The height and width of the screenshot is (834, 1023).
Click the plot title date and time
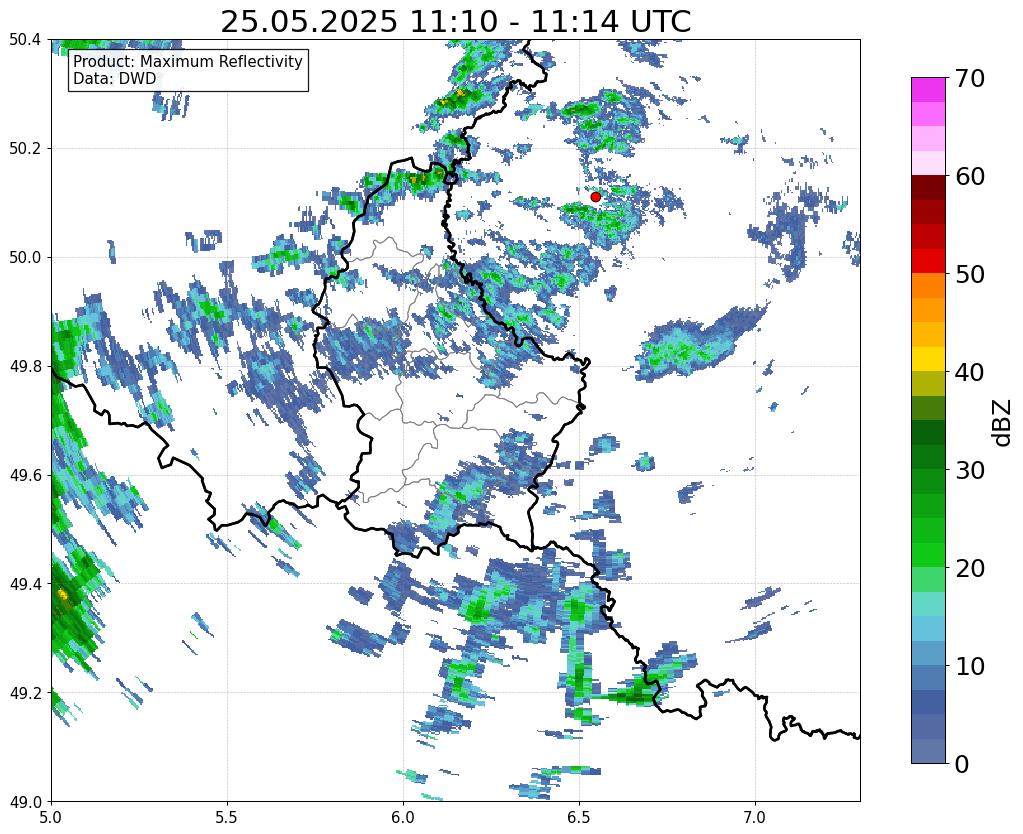point(455,22)
